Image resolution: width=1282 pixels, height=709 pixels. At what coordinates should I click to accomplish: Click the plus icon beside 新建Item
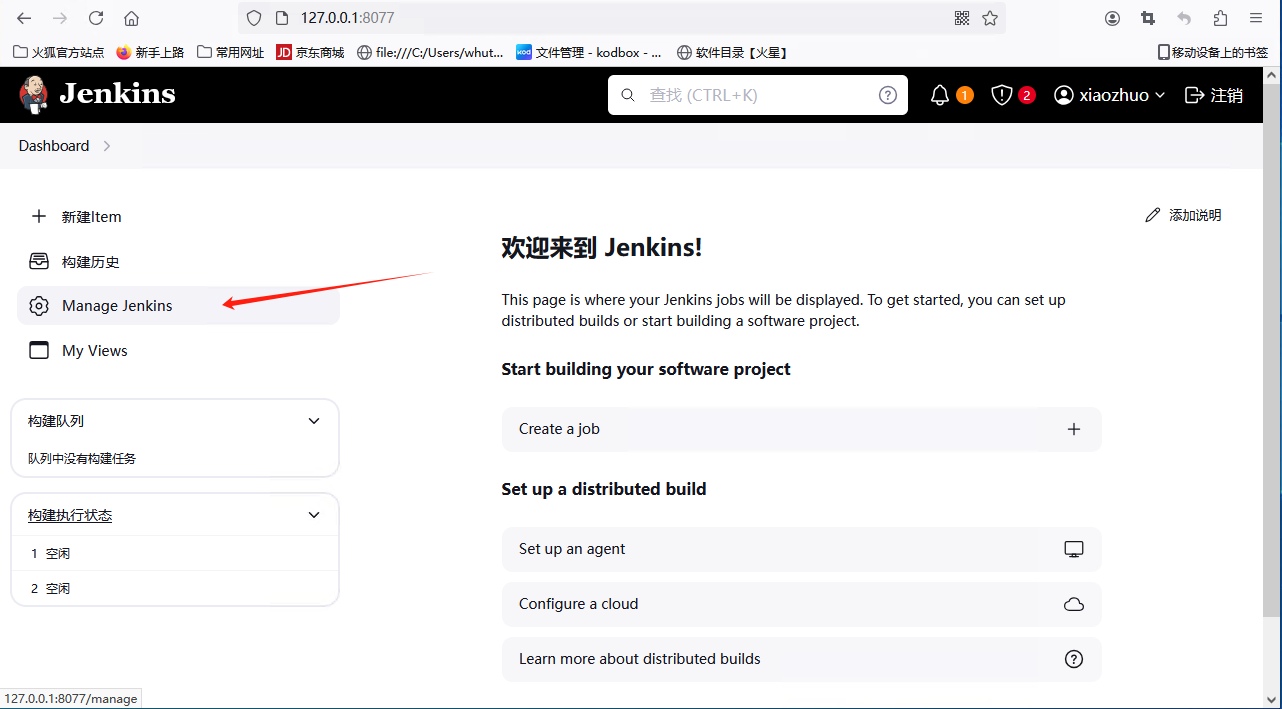pyautogui.click(x=39, y=217)
